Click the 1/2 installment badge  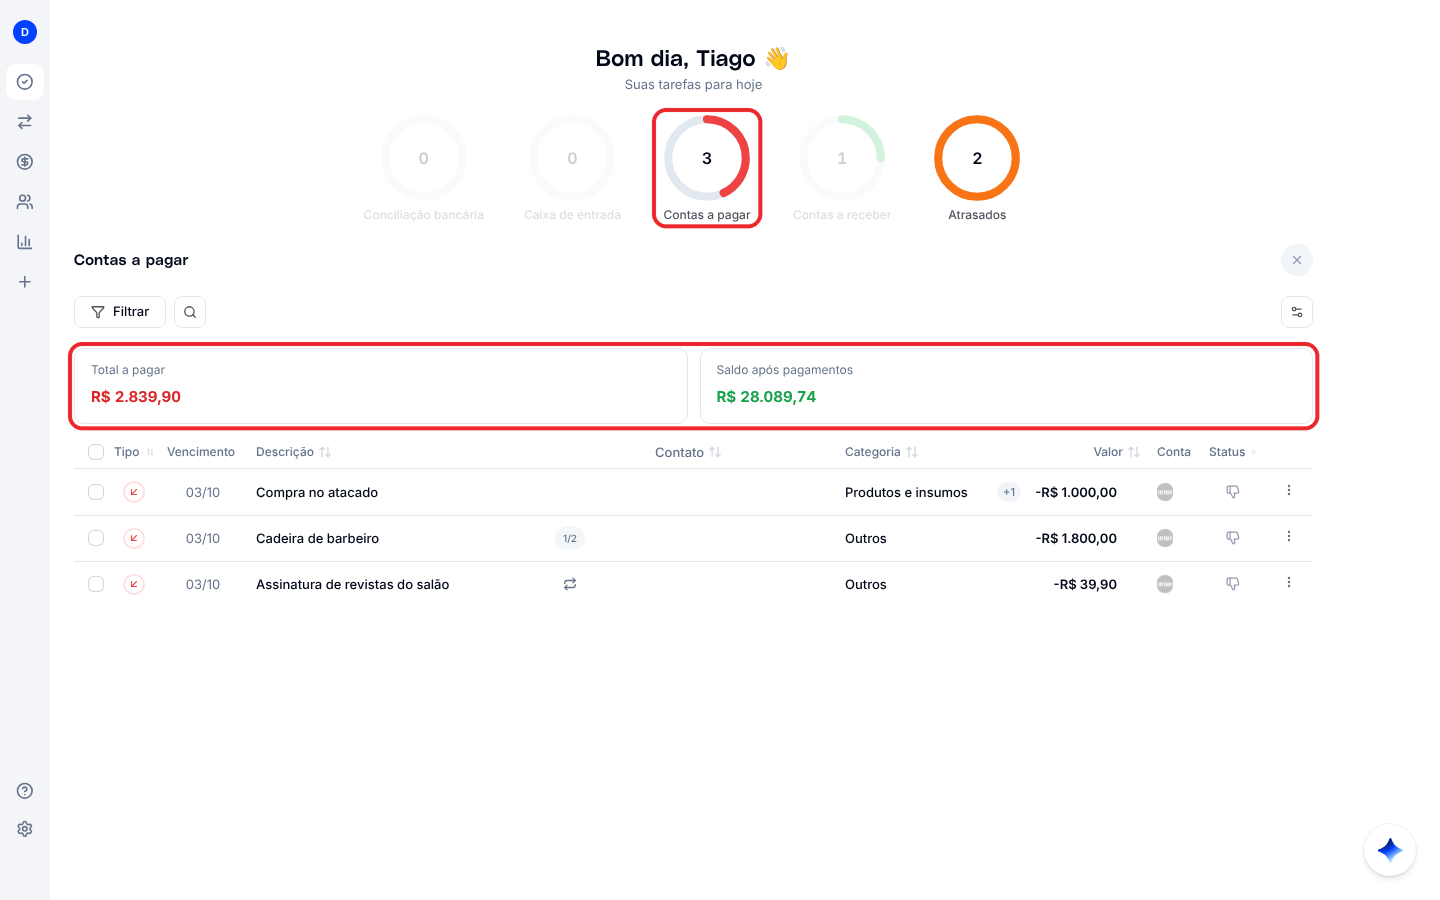coord(570,538)
